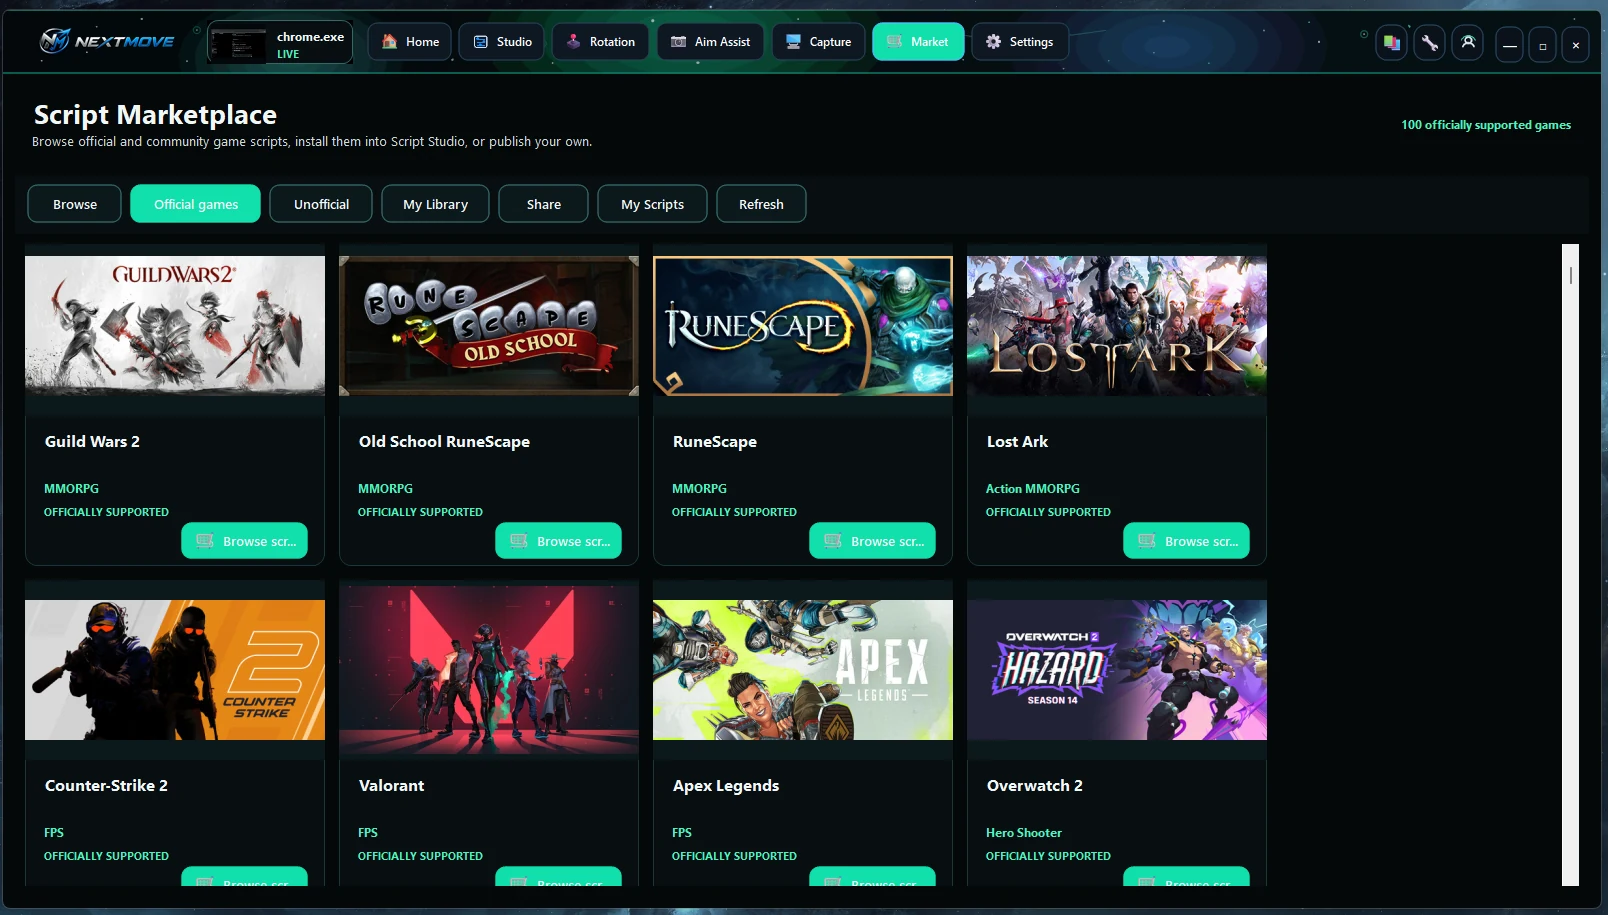The height and width of the screenshot is (915, 1608).
Task: Click the MMORPG label under Guild Wars 2
Action: tap(71, 489)
